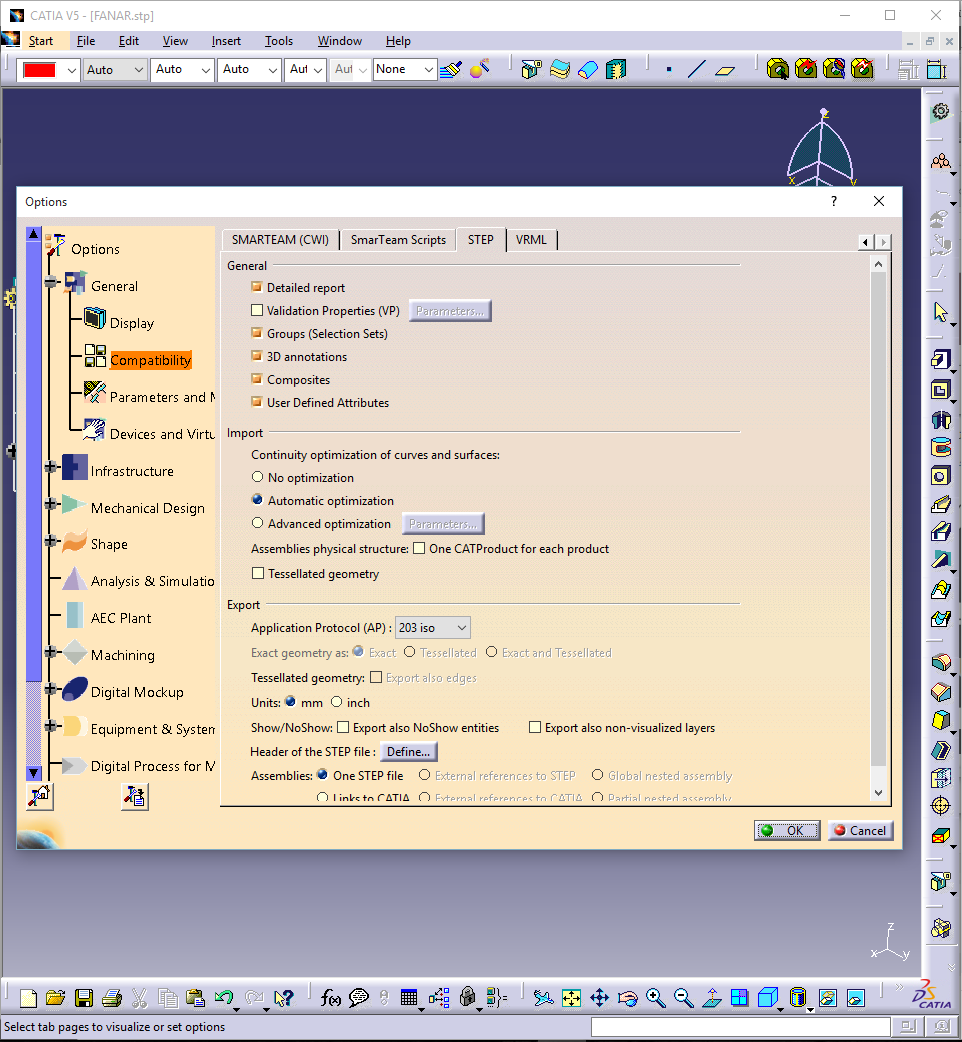Open the Insert menu

226,41
